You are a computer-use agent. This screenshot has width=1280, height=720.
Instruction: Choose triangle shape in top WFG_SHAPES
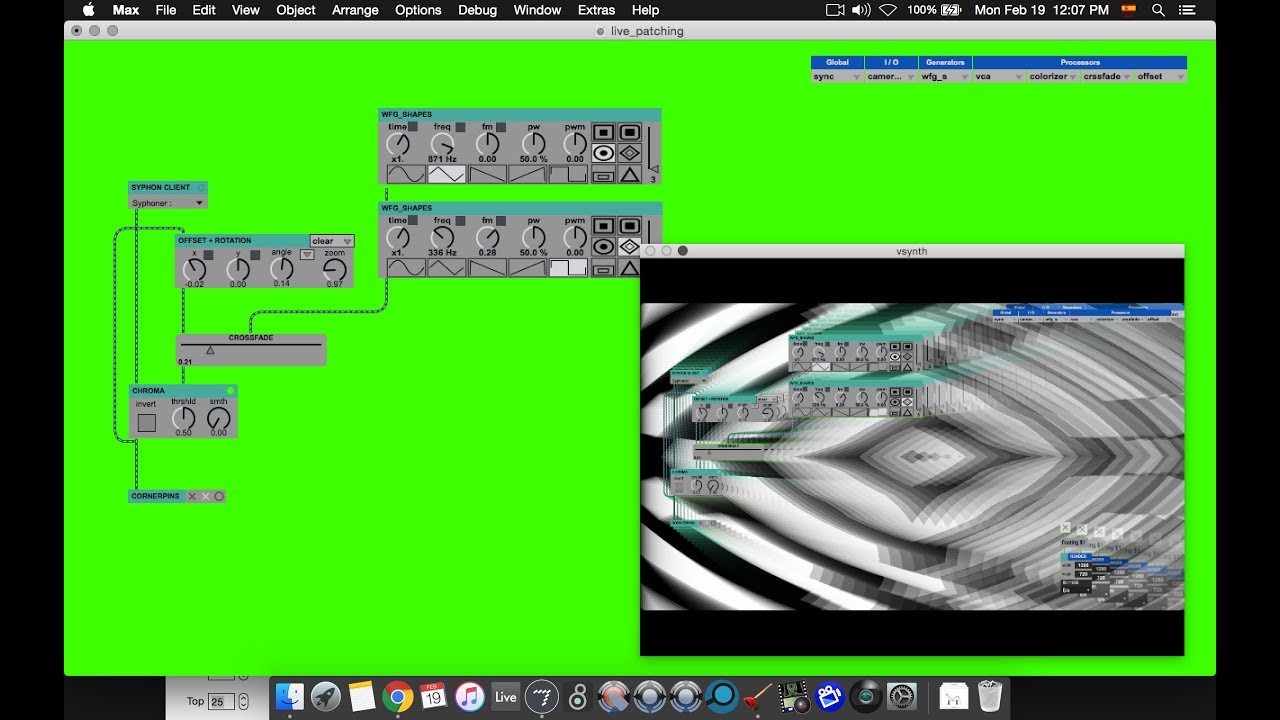[x=629, y=175]
